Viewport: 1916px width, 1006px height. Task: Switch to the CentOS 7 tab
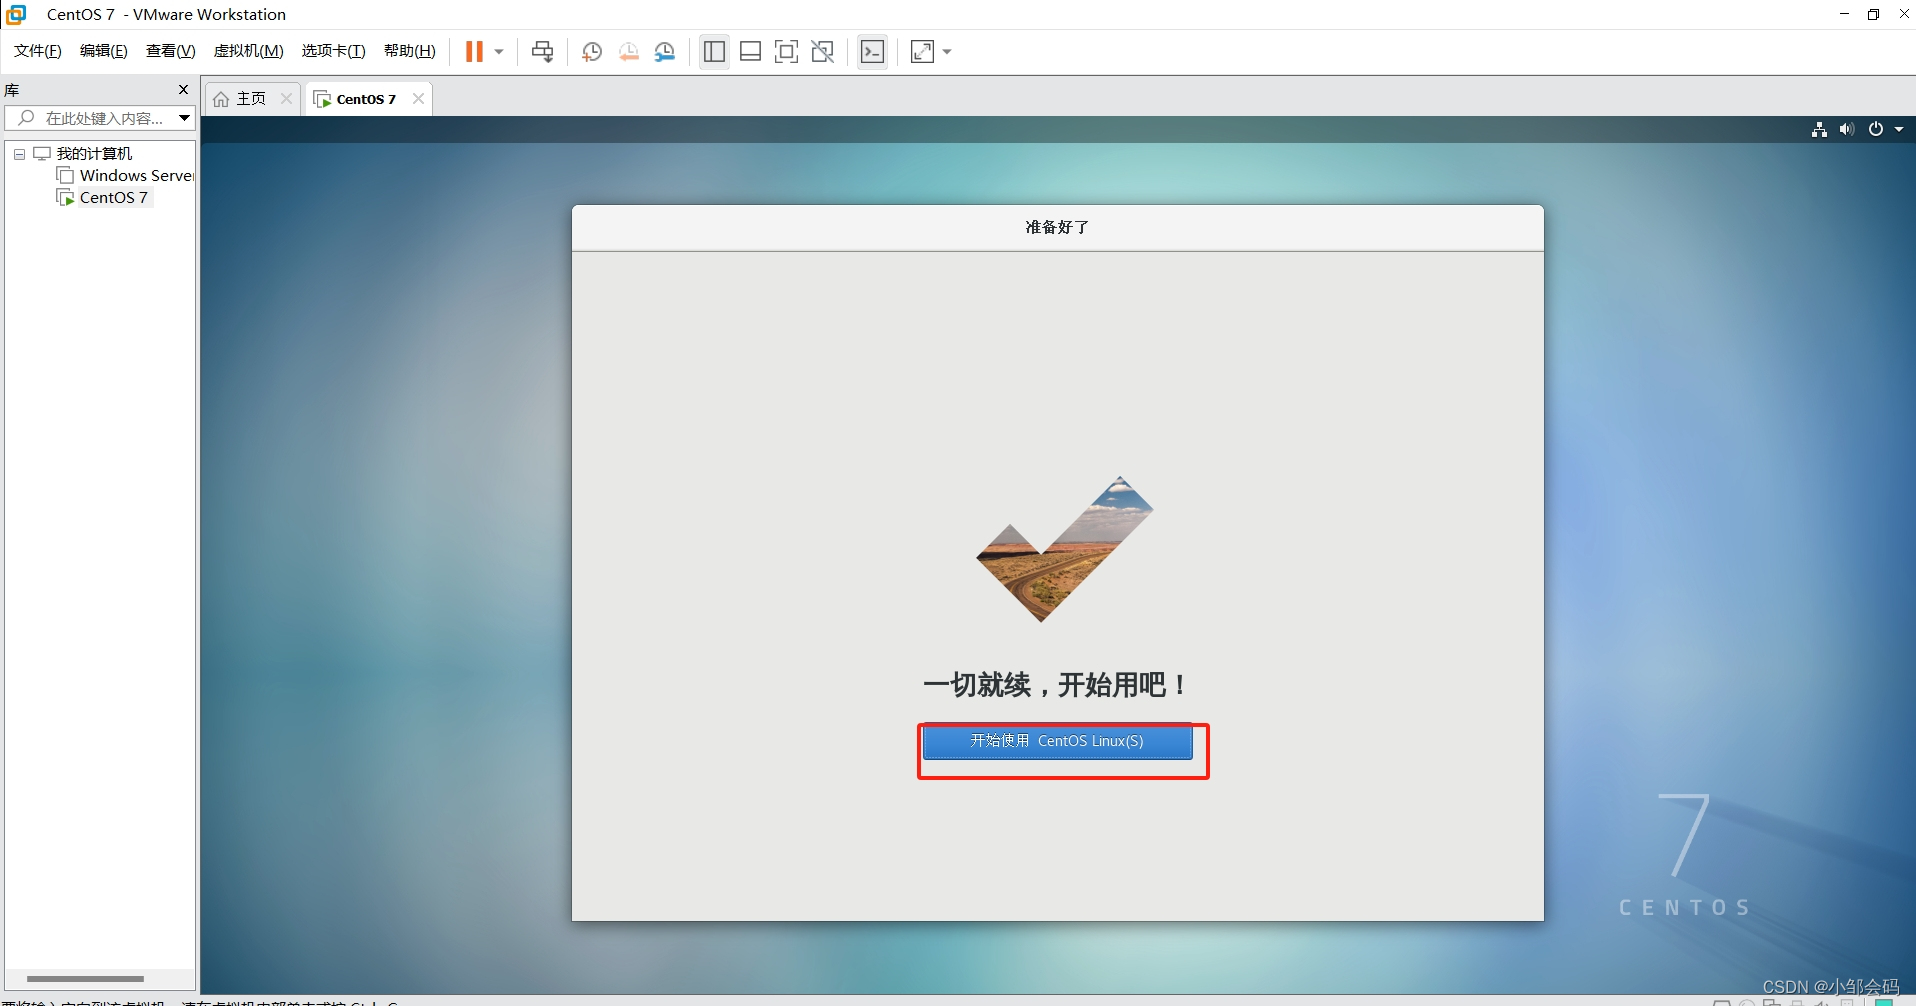pyautogui.click(x=366, y=99)
